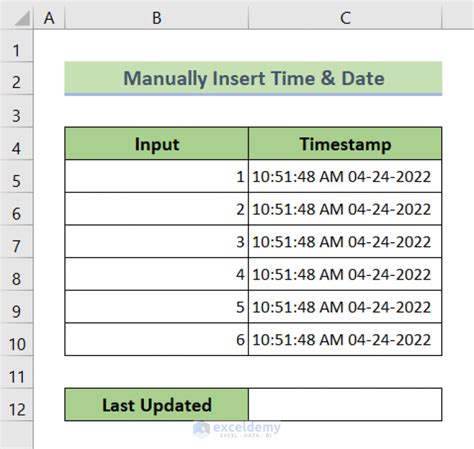This screenshot has height=449, width=474.
Task: Select row 6 header
Action: 16,209
